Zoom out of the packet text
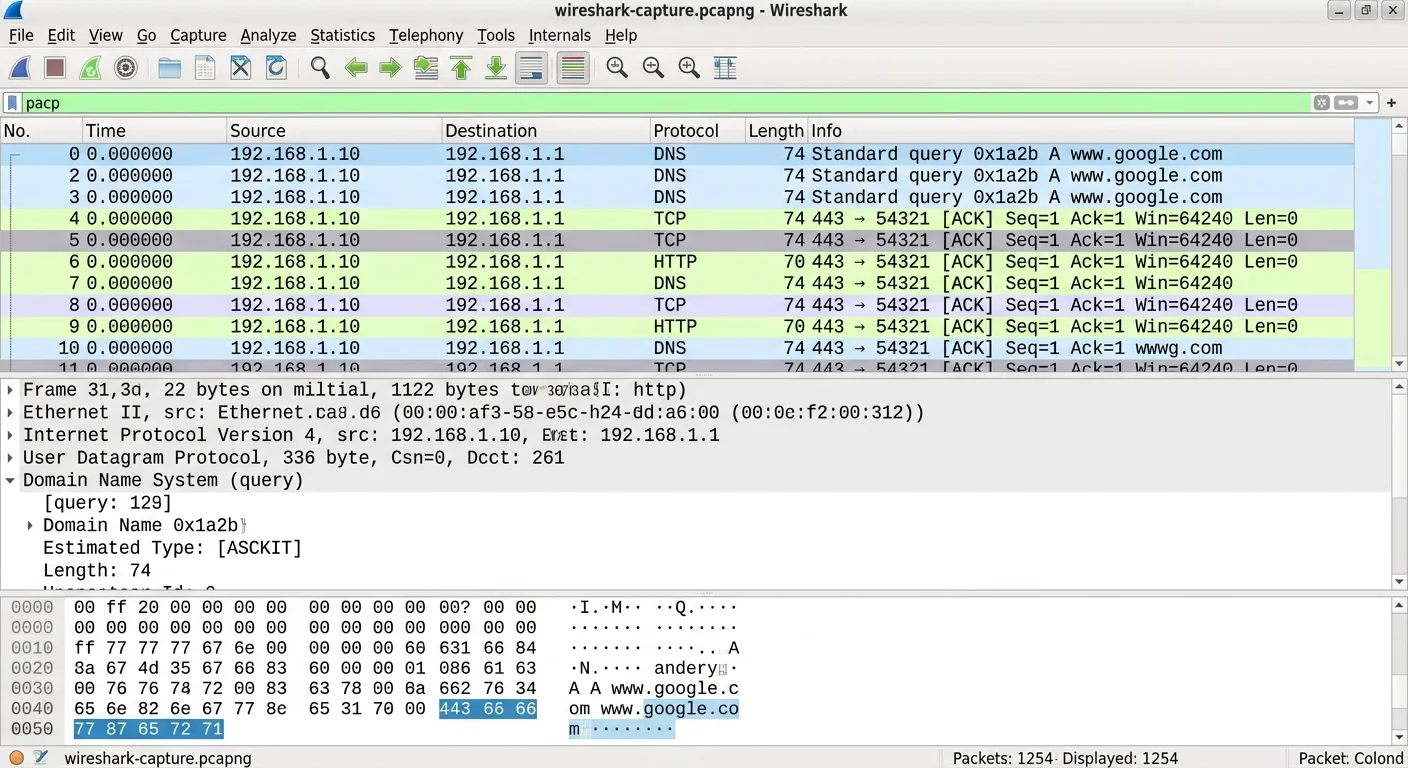 click(x=653, y=68)
